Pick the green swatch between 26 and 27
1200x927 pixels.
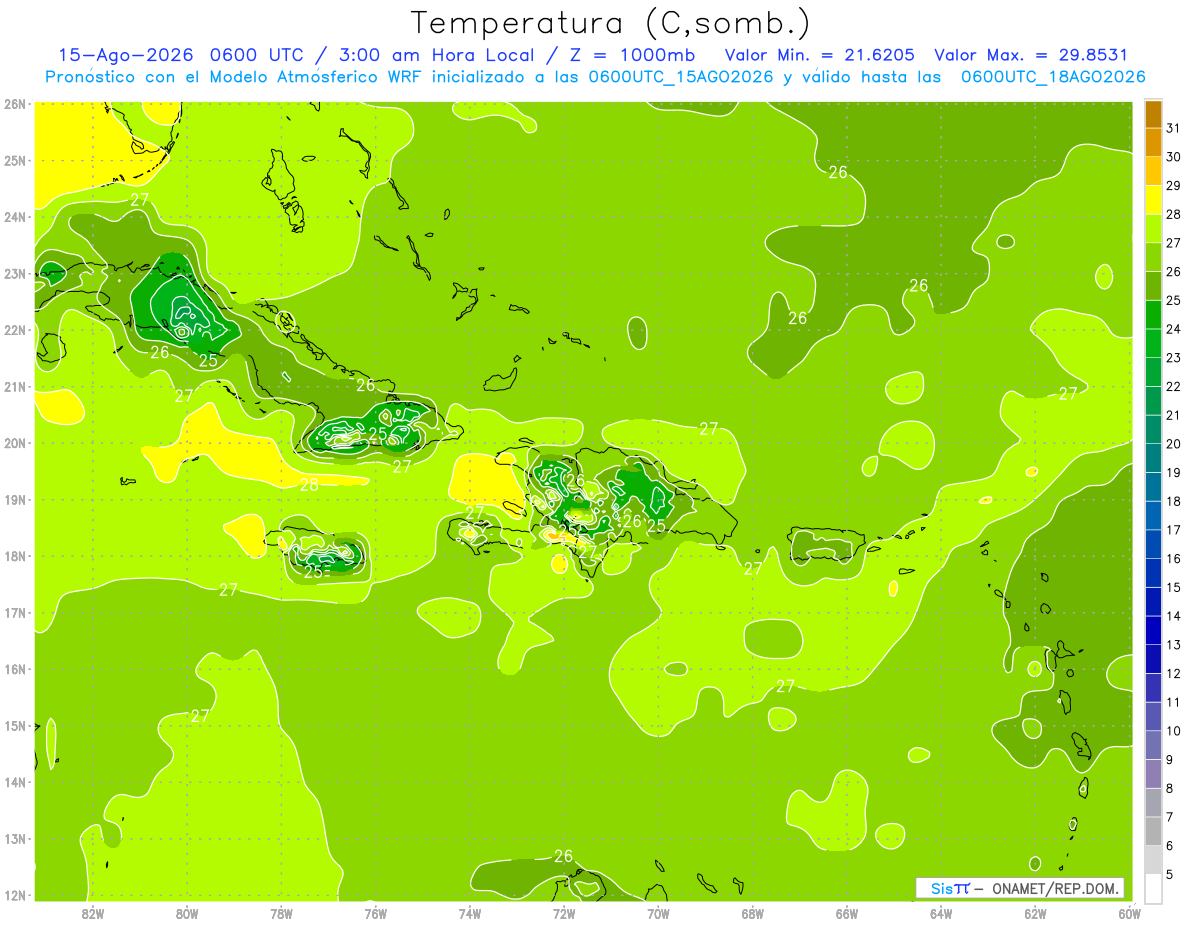click(x=1153, y=257)
